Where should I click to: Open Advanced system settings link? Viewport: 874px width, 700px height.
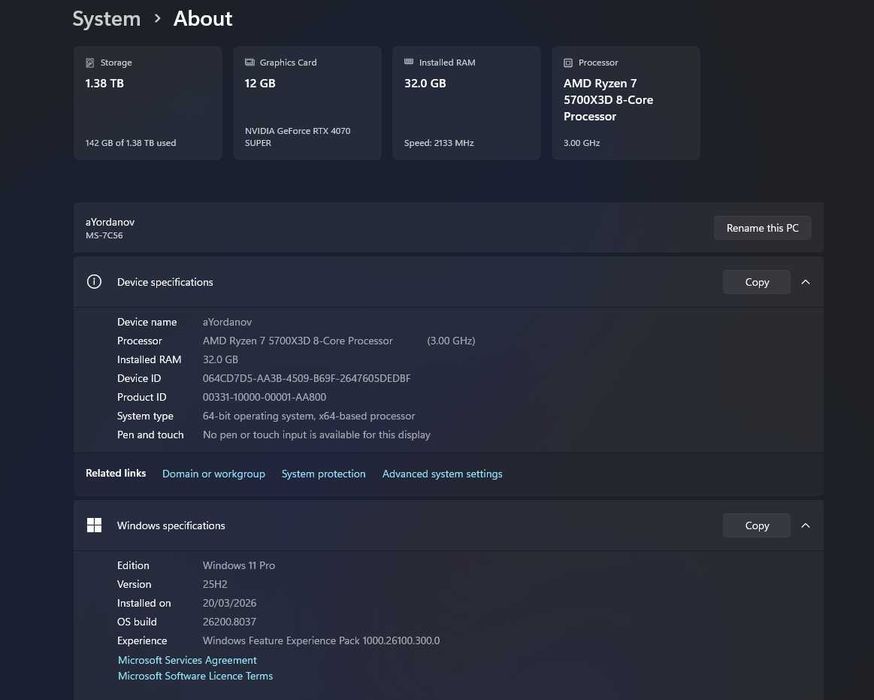[x=442, y=474]
